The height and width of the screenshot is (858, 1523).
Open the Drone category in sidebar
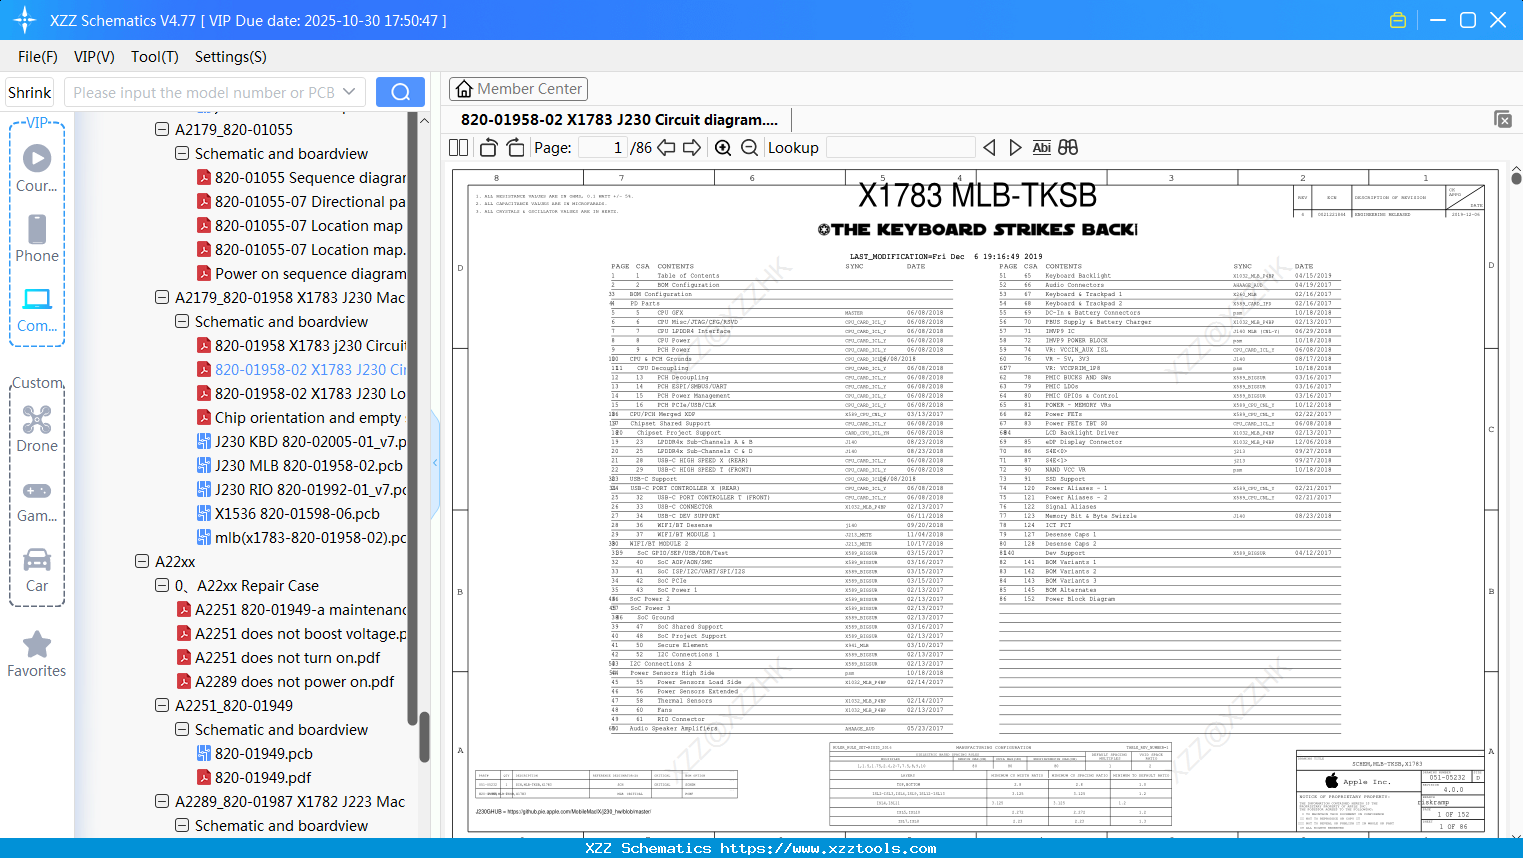point(37,429)
